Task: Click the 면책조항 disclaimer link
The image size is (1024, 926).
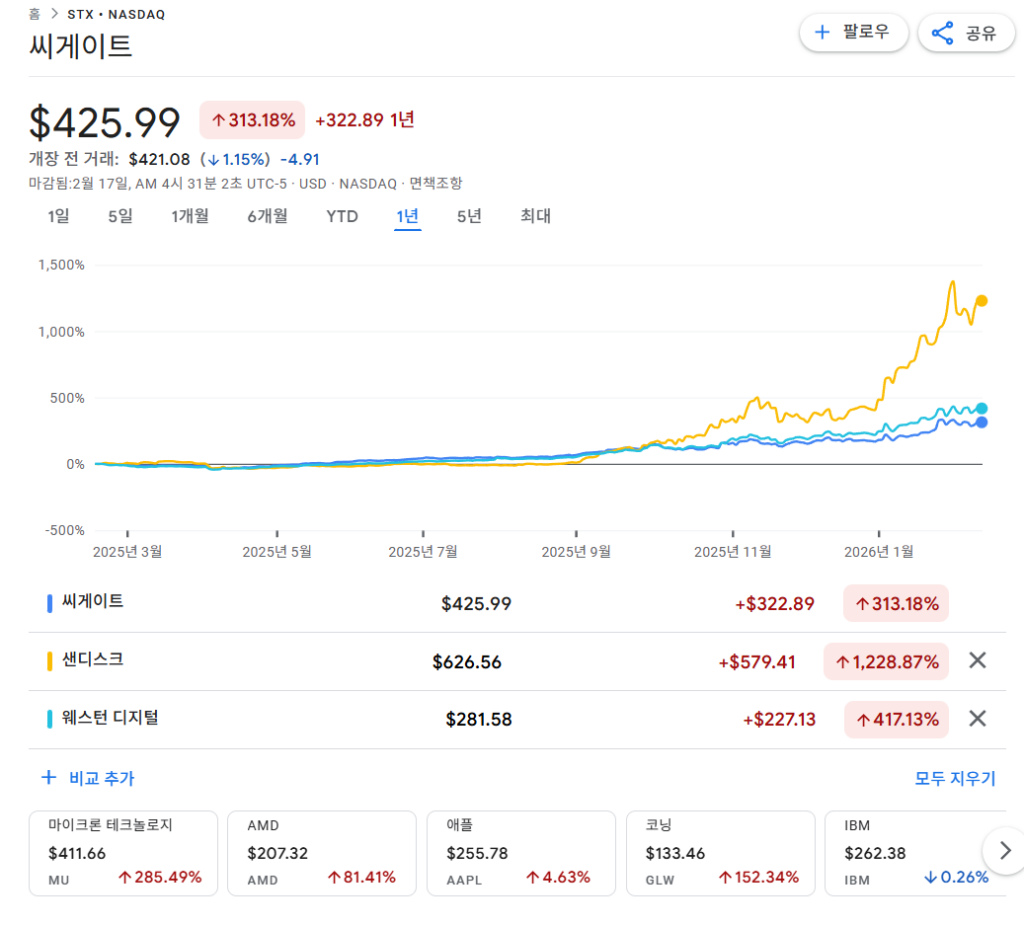Action: coord(435,183)
